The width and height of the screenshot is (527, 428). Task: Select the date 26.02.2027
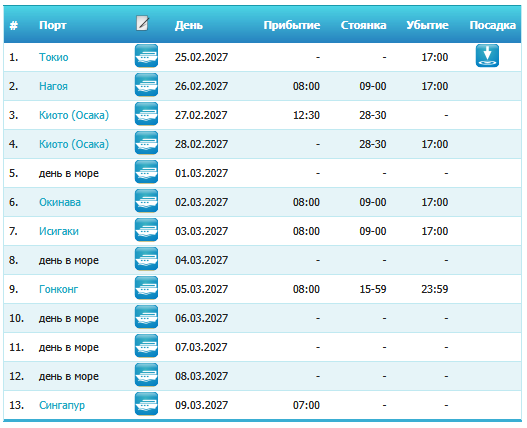[201, 86]
